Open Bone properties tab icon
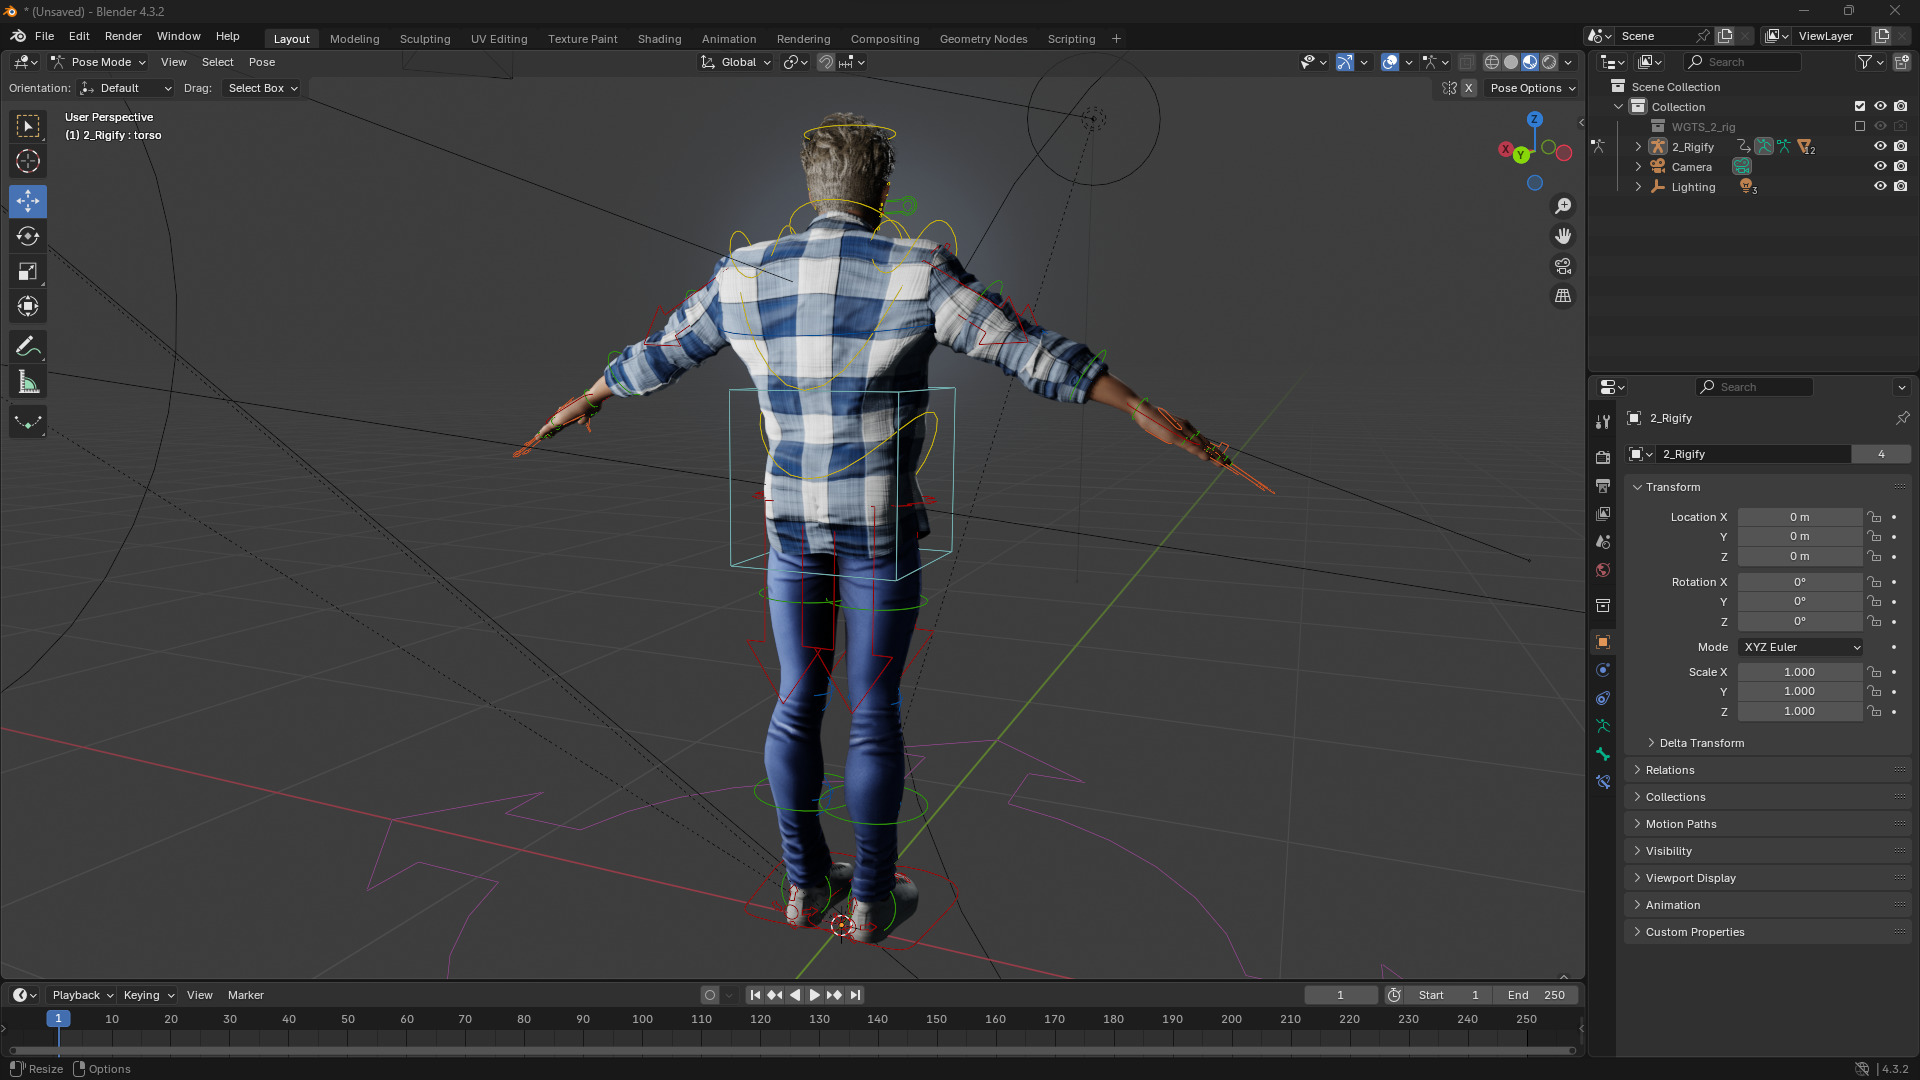 [1603, 754]
